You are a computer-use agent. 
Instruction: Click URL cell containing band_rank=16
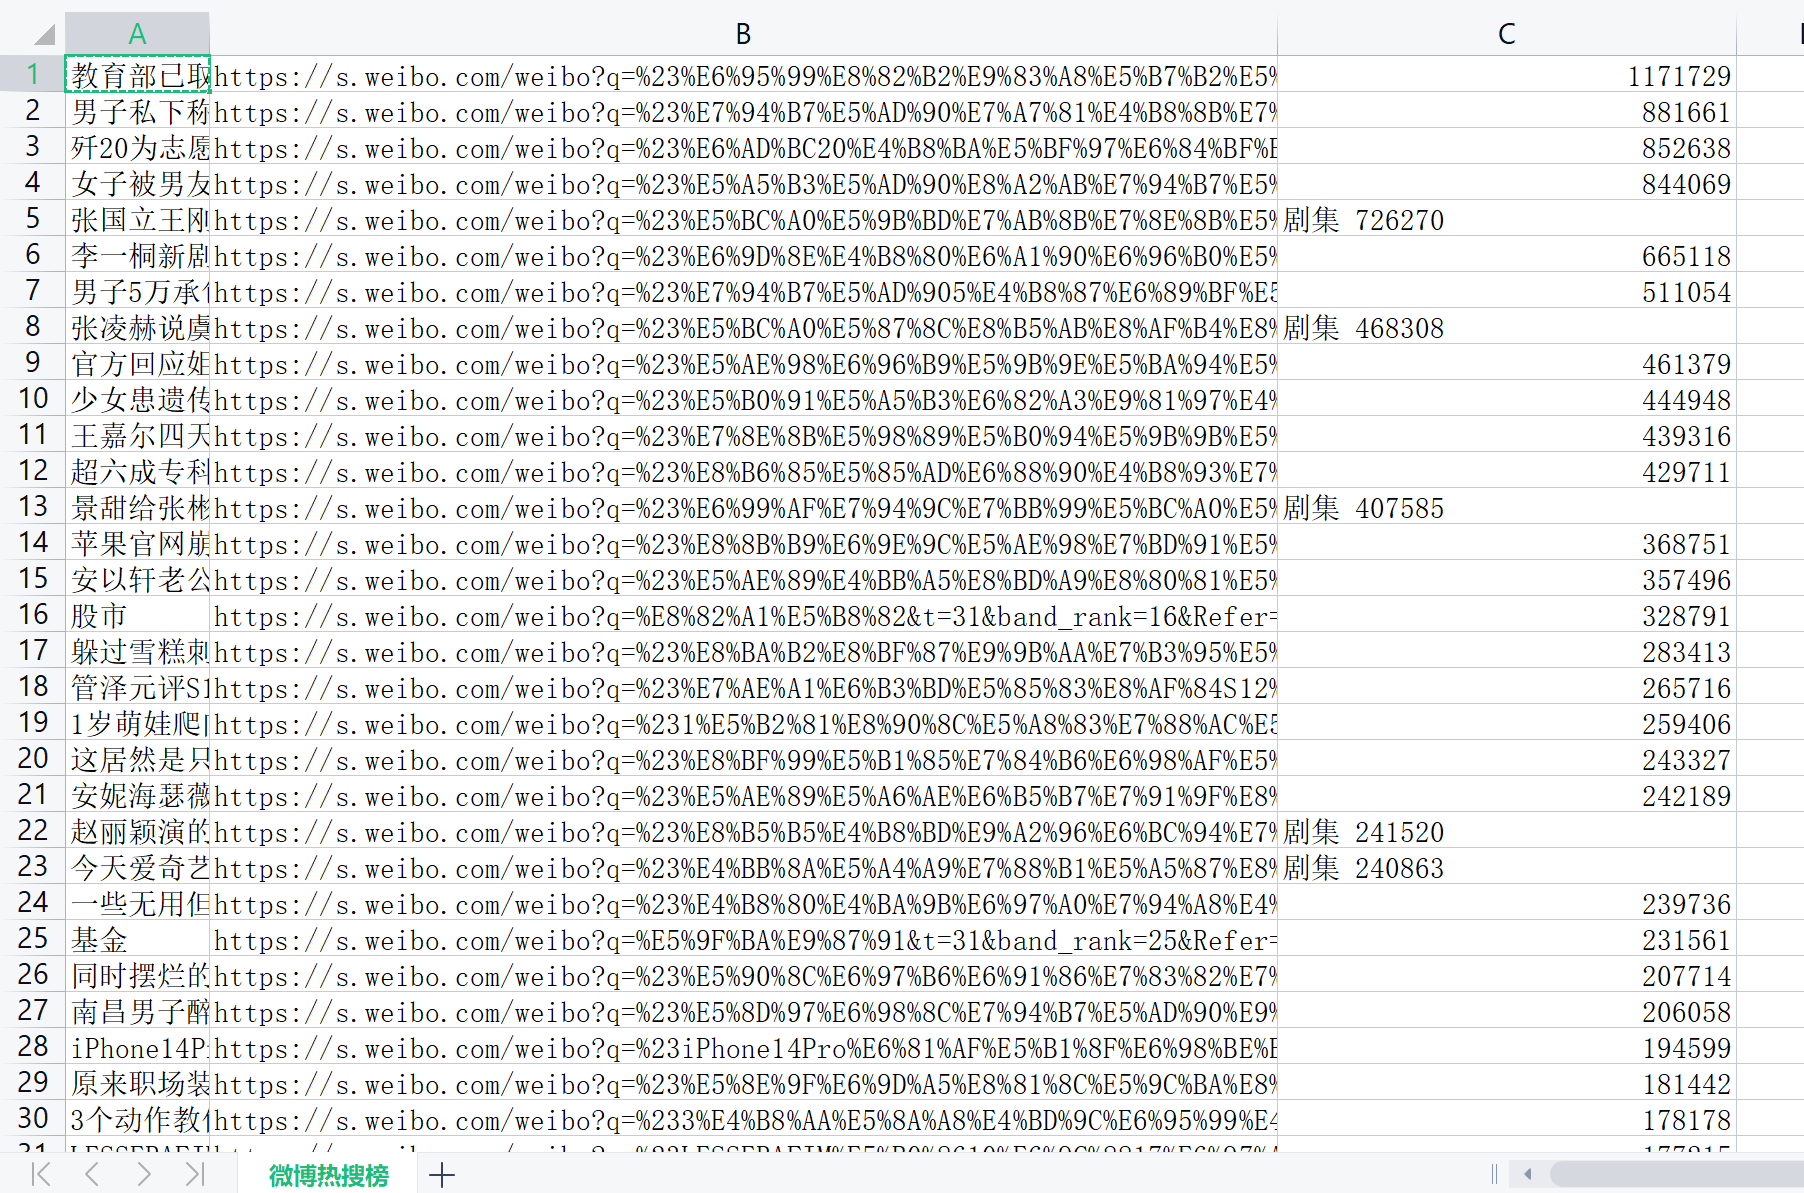(x=744, y=615)
